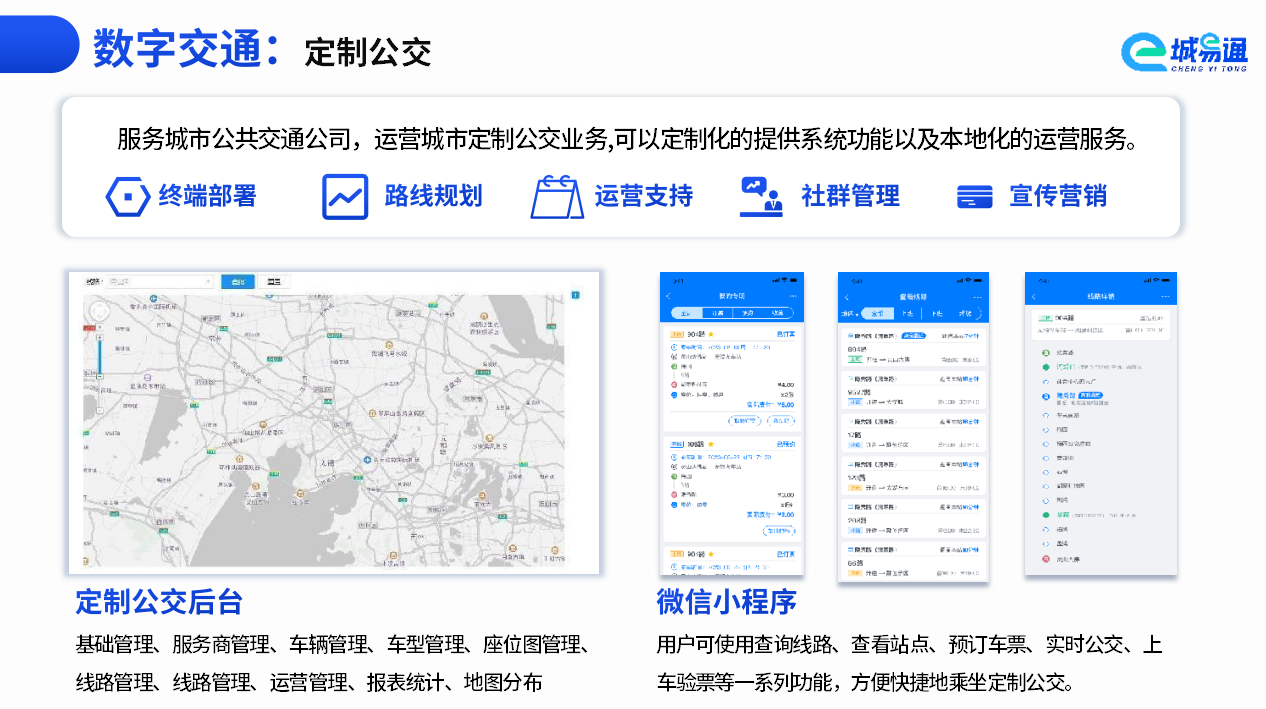1266x709 pixels.
Task: Click the 路线规划 chart icon
Action: pos(345,196)
